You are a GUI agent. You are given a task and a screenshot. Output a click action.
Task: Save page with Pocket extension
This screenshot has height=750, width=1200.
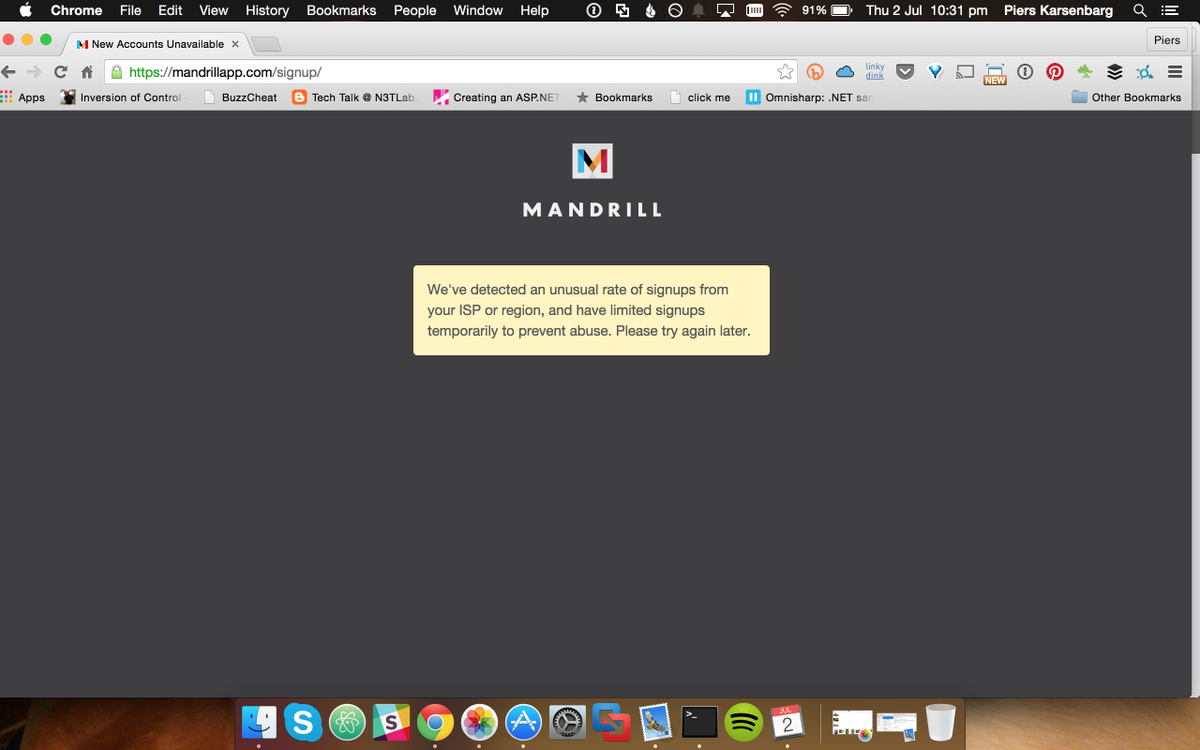[x=905, y=72]
